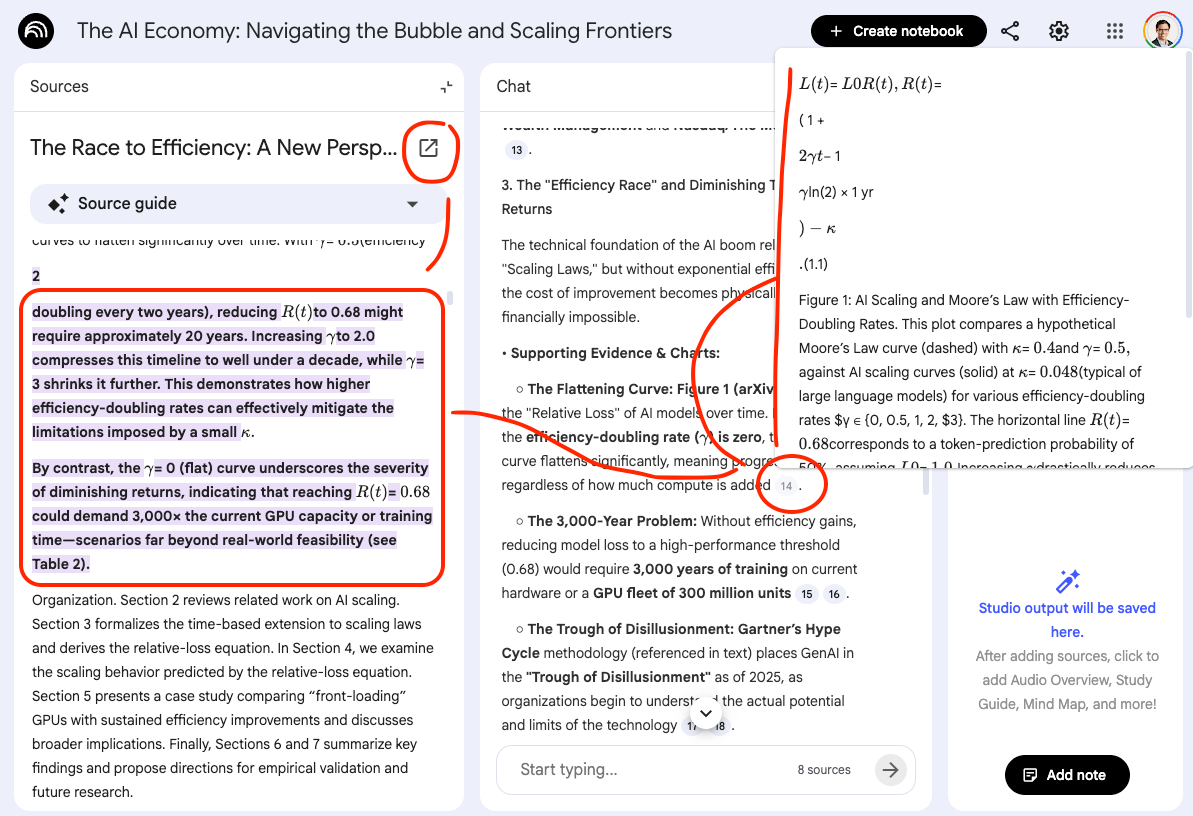Click citation chip 14

(786, 486)
